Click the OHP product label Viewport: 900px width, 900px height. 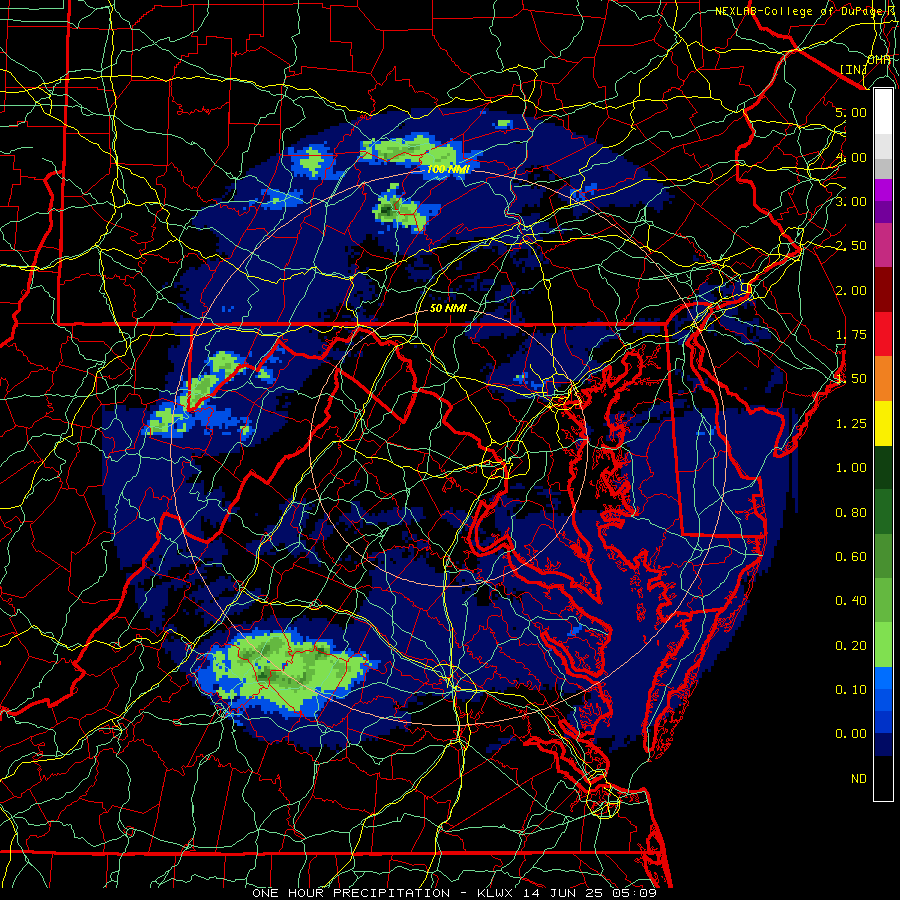tap(879, 60)
